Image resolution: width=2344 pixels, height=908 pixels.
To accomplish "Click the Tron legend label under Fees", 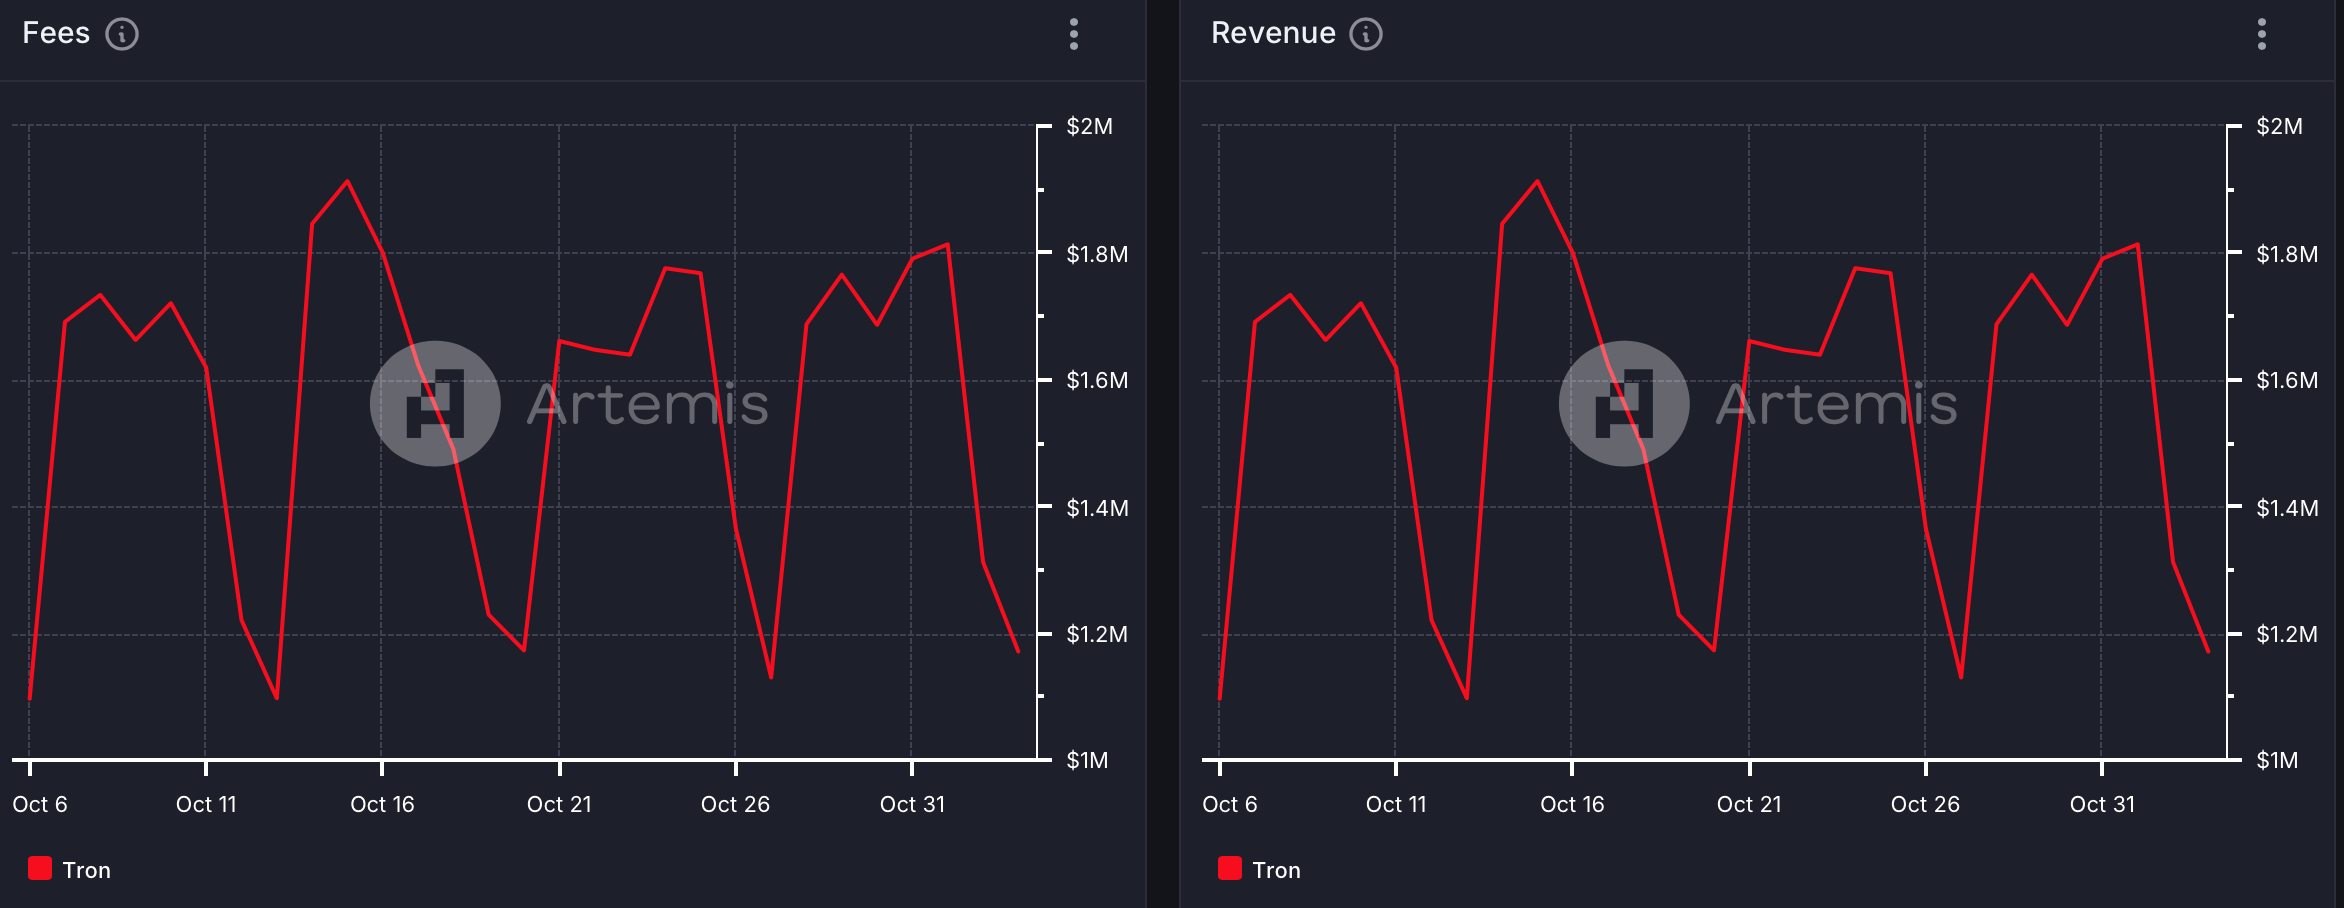I will (x=87, y=870).
